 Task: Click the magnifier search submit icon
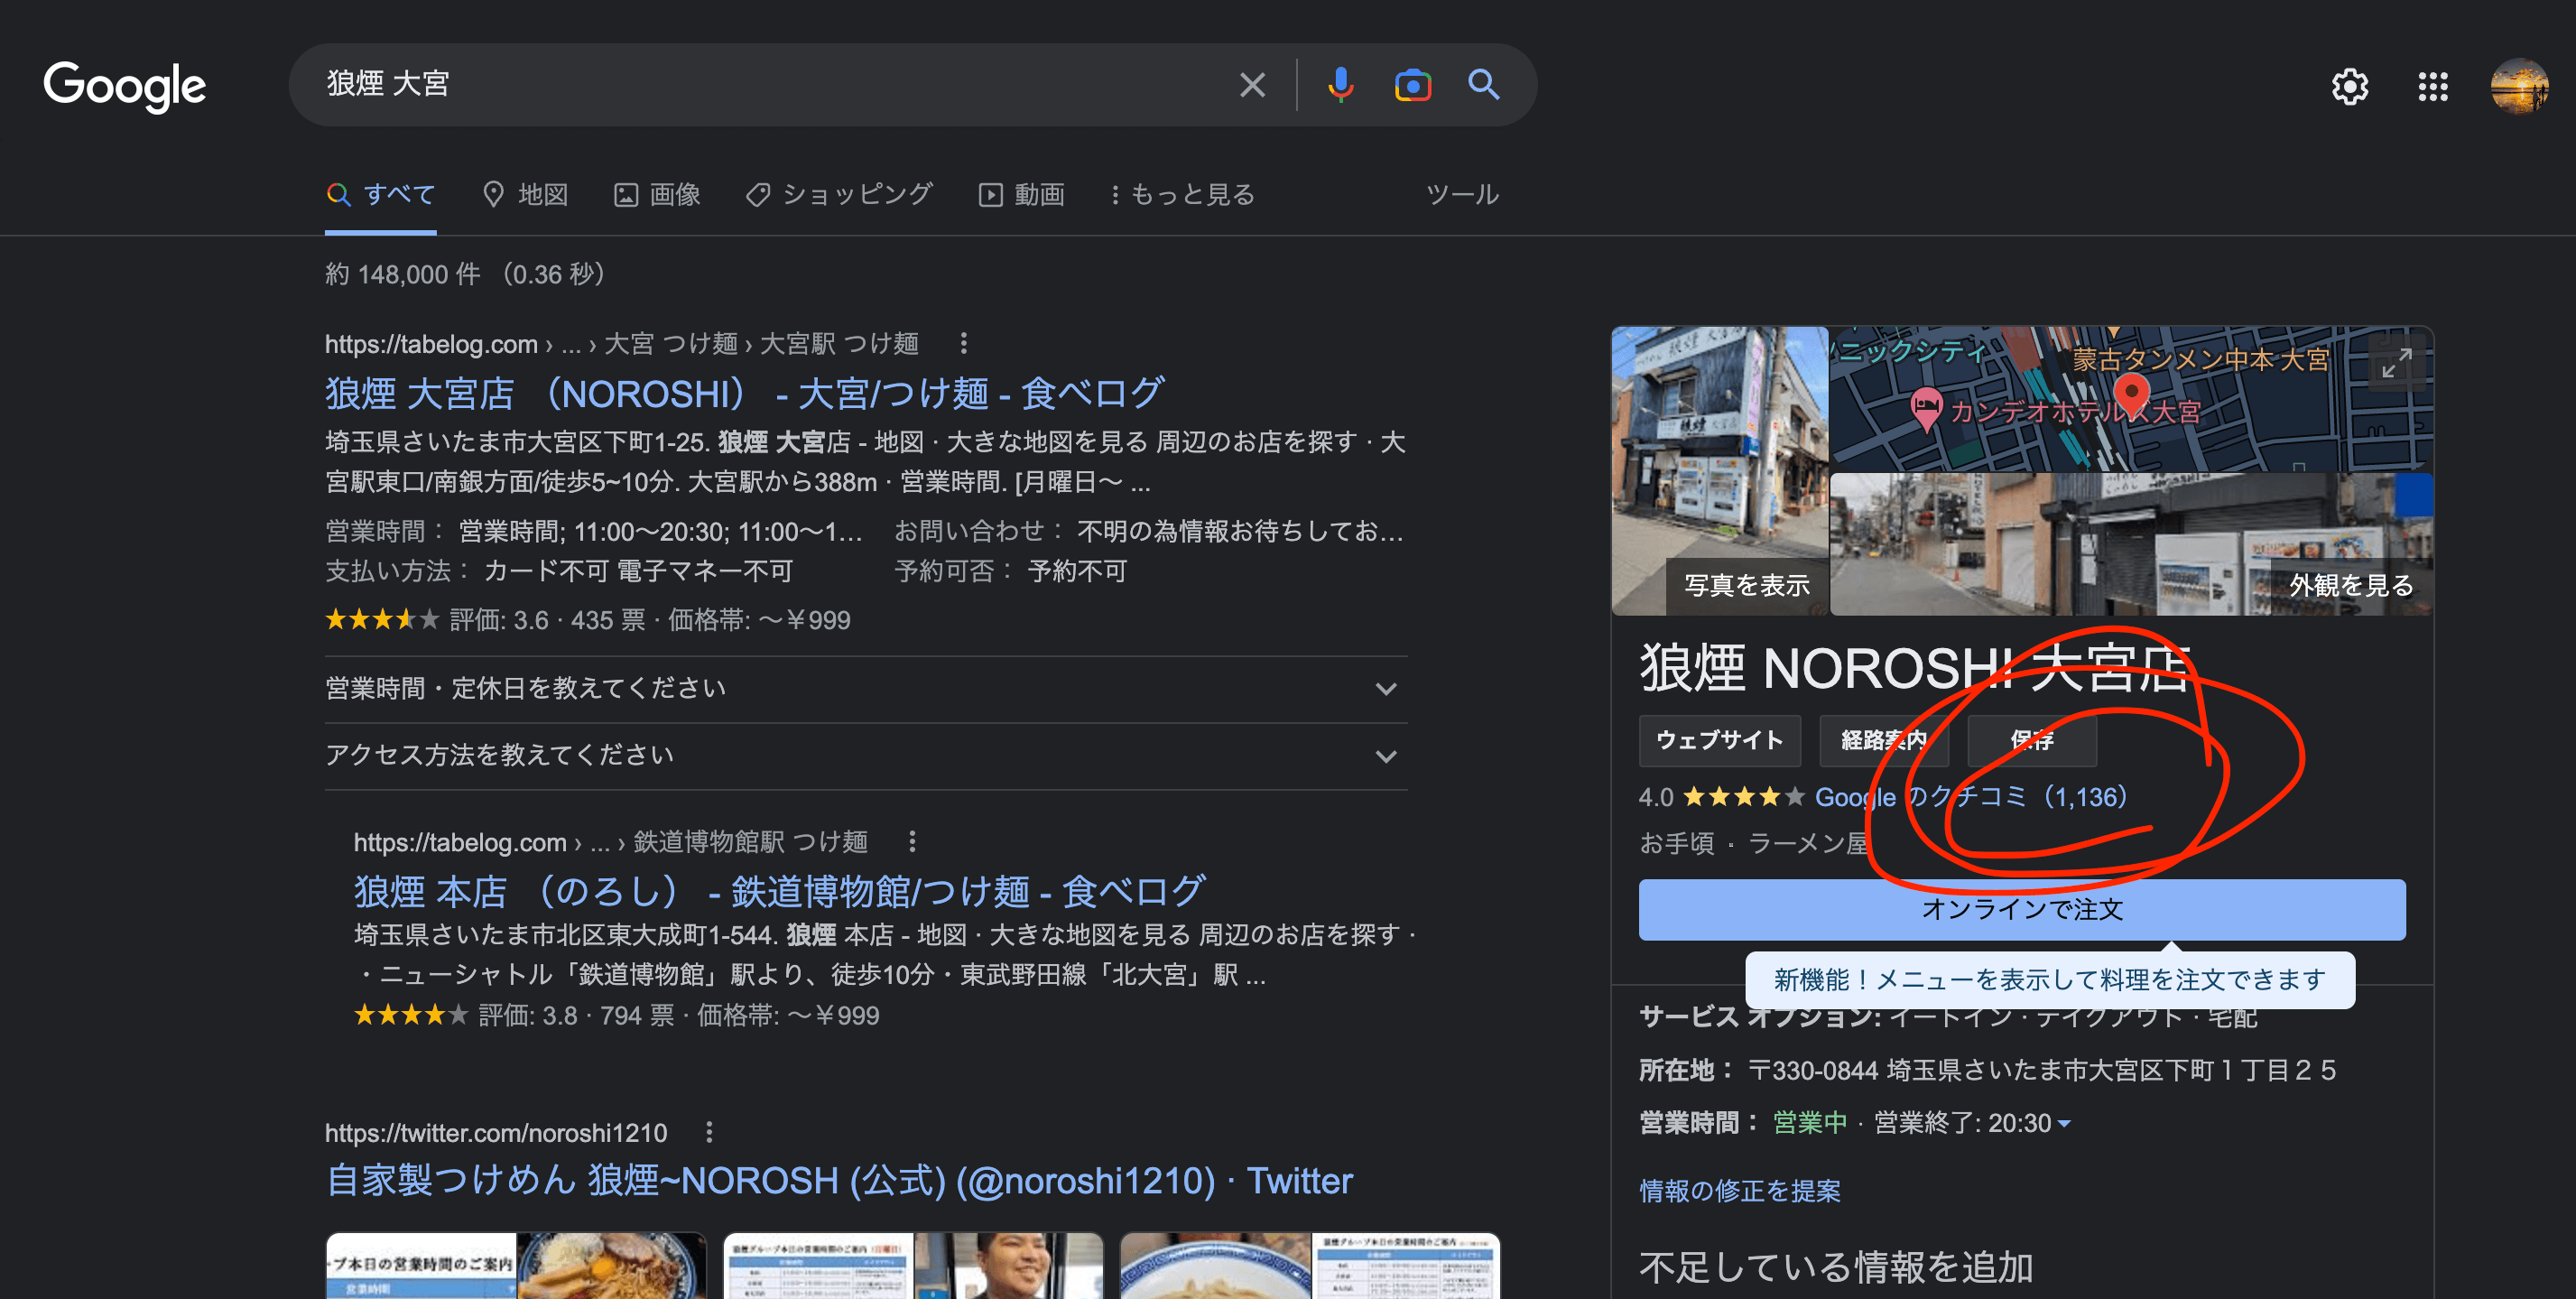pos(1483,85)
